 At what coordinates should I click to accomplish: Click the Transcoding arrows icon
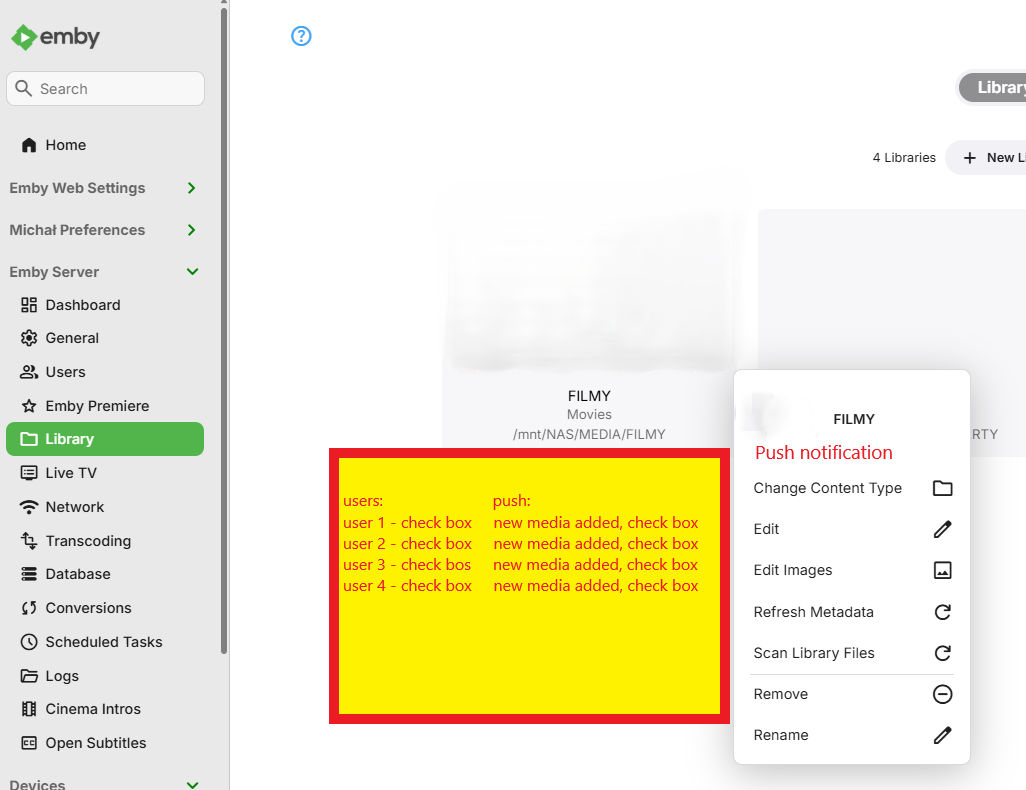29,541
